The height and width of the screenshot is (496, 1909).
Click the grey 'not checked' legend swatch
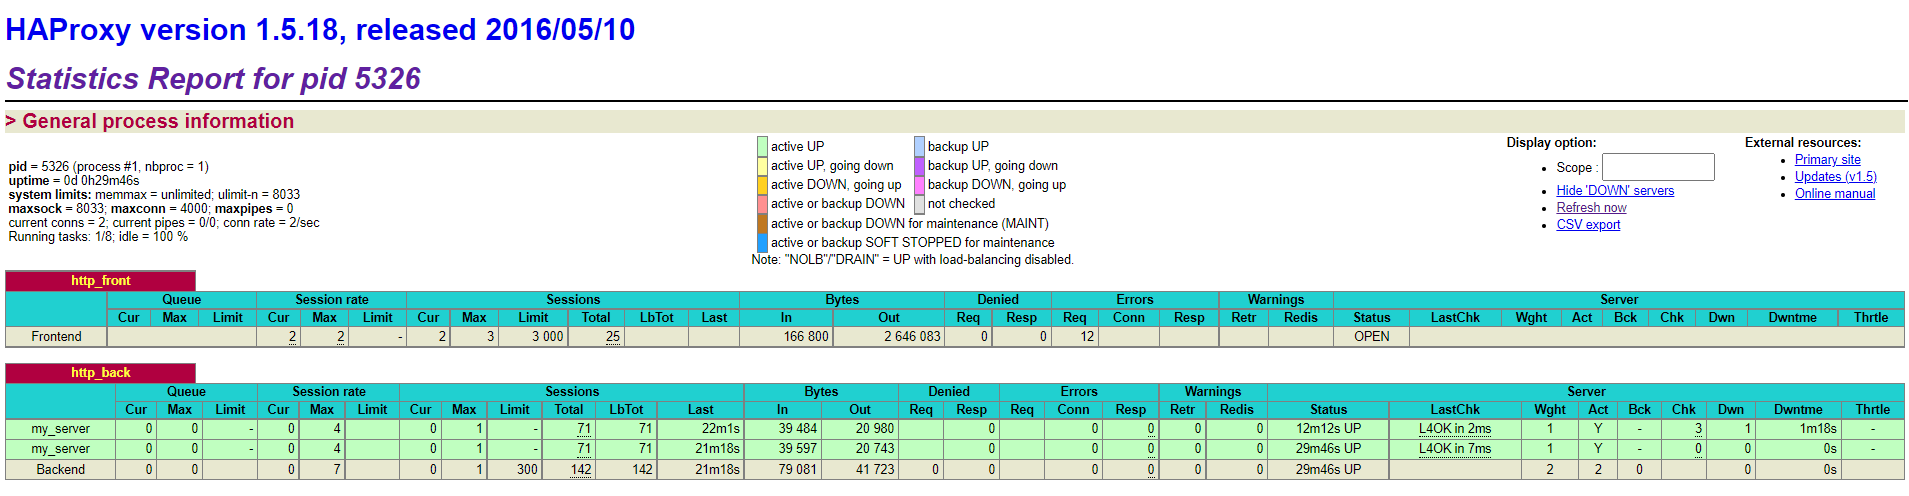pos(919,204)
